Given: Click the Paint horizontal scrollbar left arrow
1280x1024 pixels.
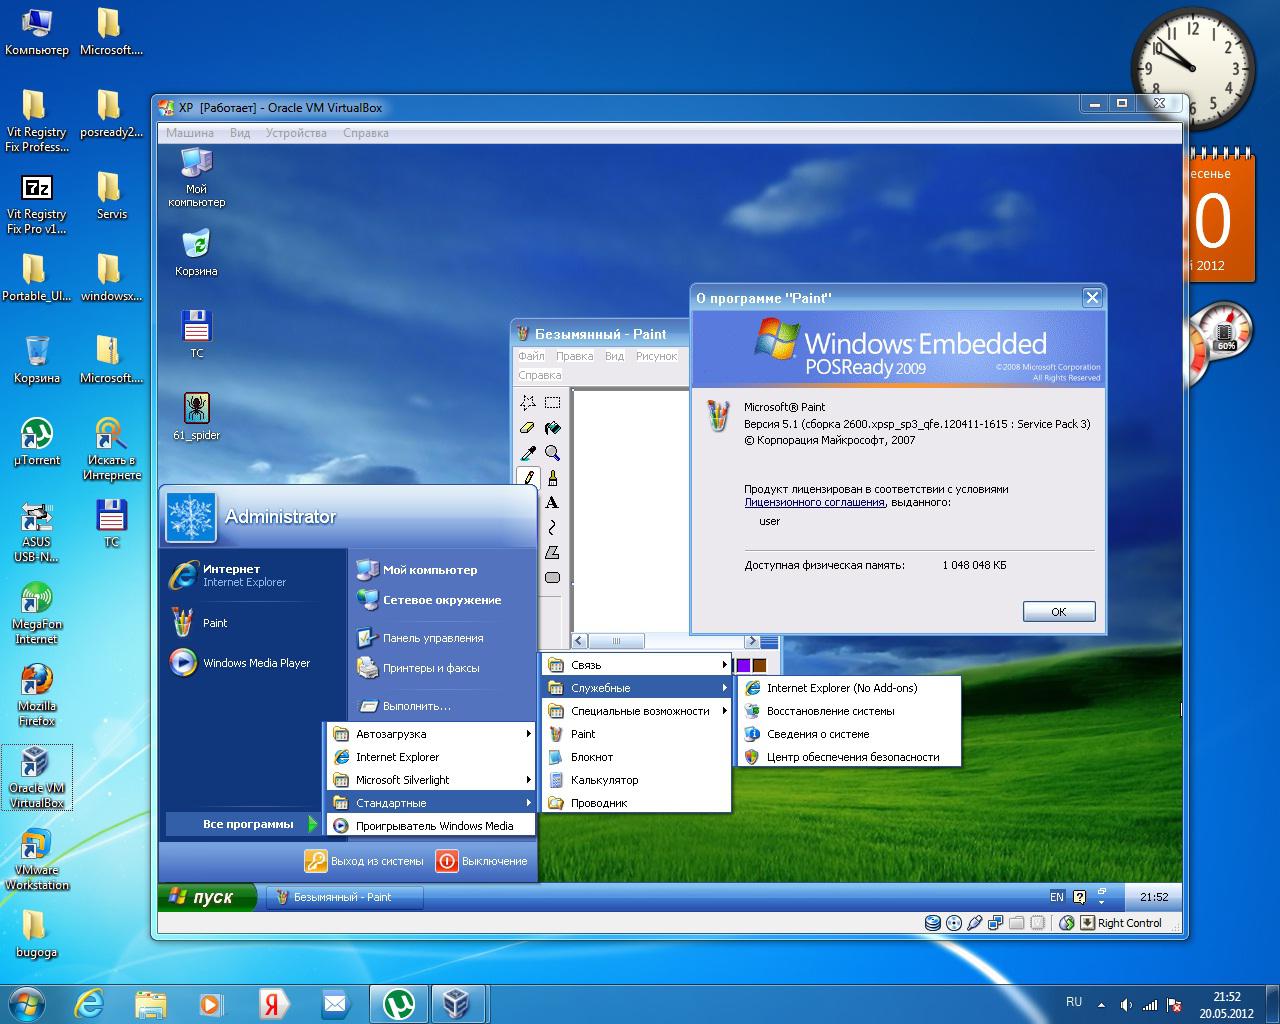Looking at the screenshot, I should tap(580, 641).
